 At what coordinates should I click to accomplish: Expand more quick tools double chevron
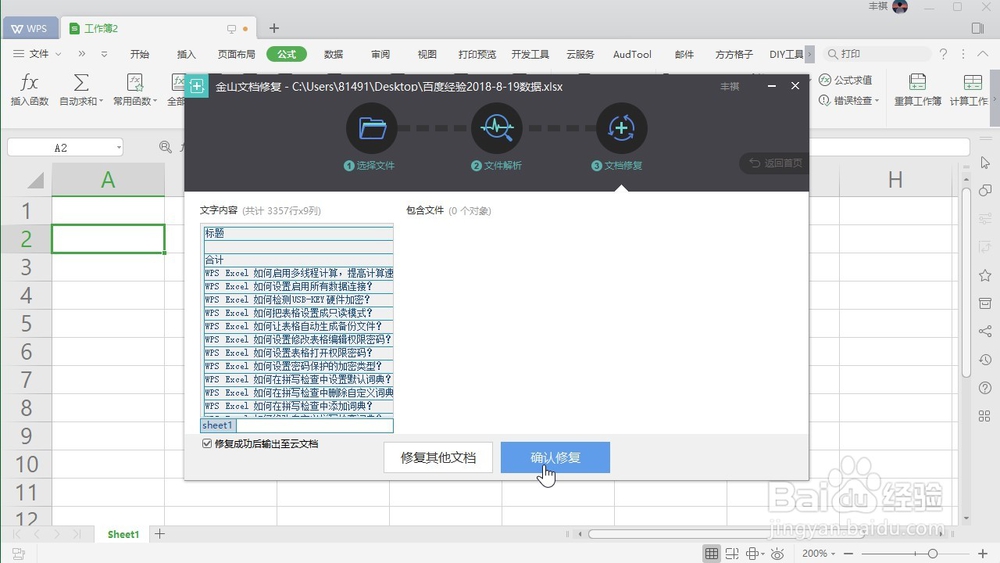(x=82, y=54)
